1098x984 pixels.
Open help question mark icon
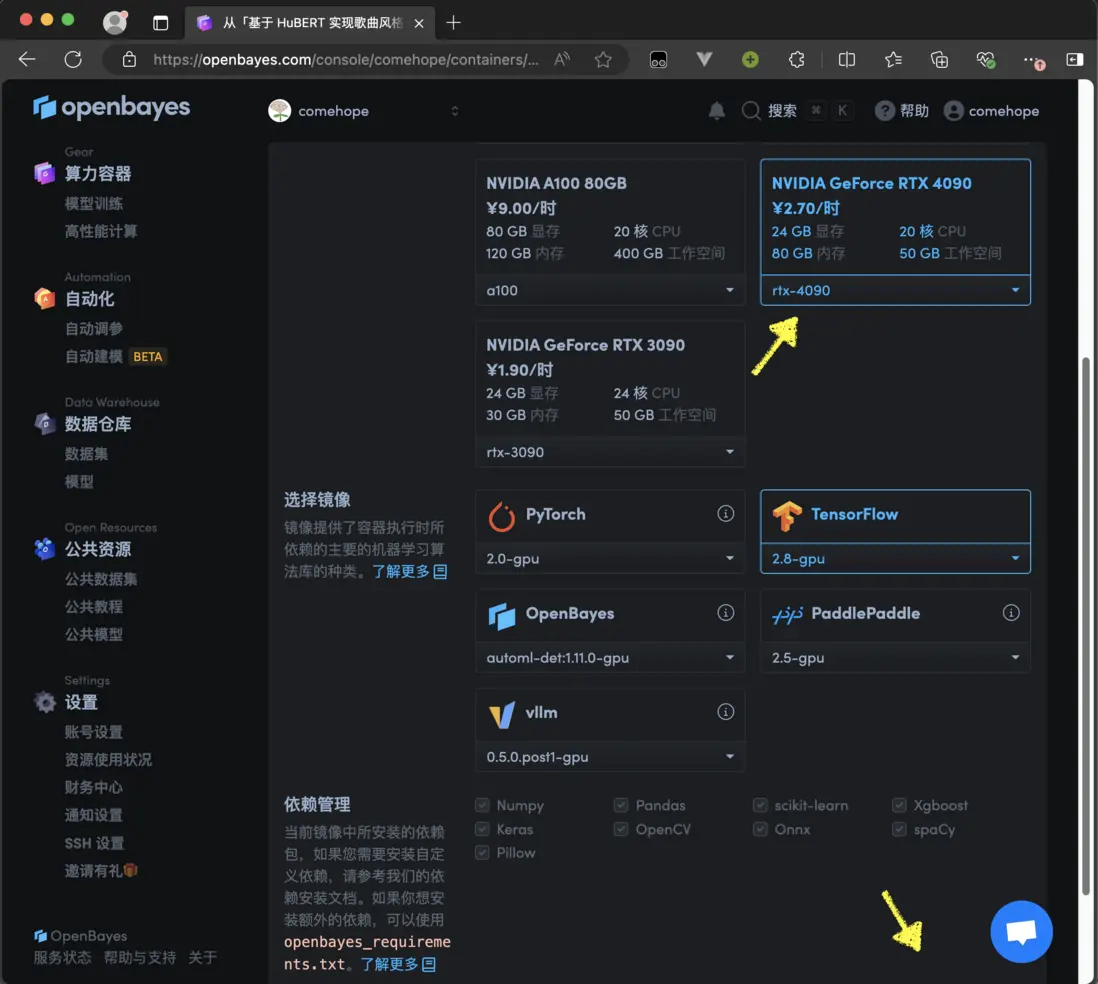tap(884, 111)
